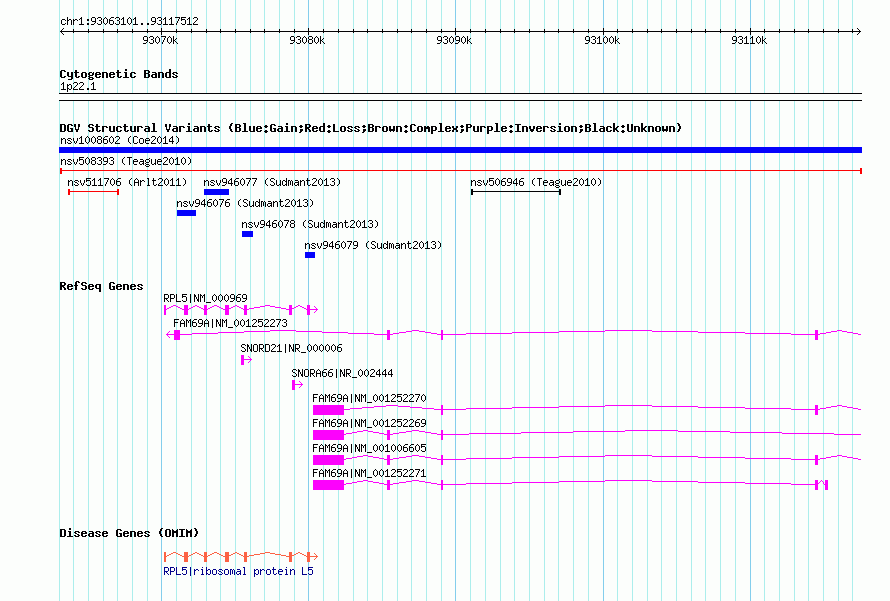The image size is (890, 601).
Task: Click the DGV Structural Variants track title
Action: coord(371,128)
